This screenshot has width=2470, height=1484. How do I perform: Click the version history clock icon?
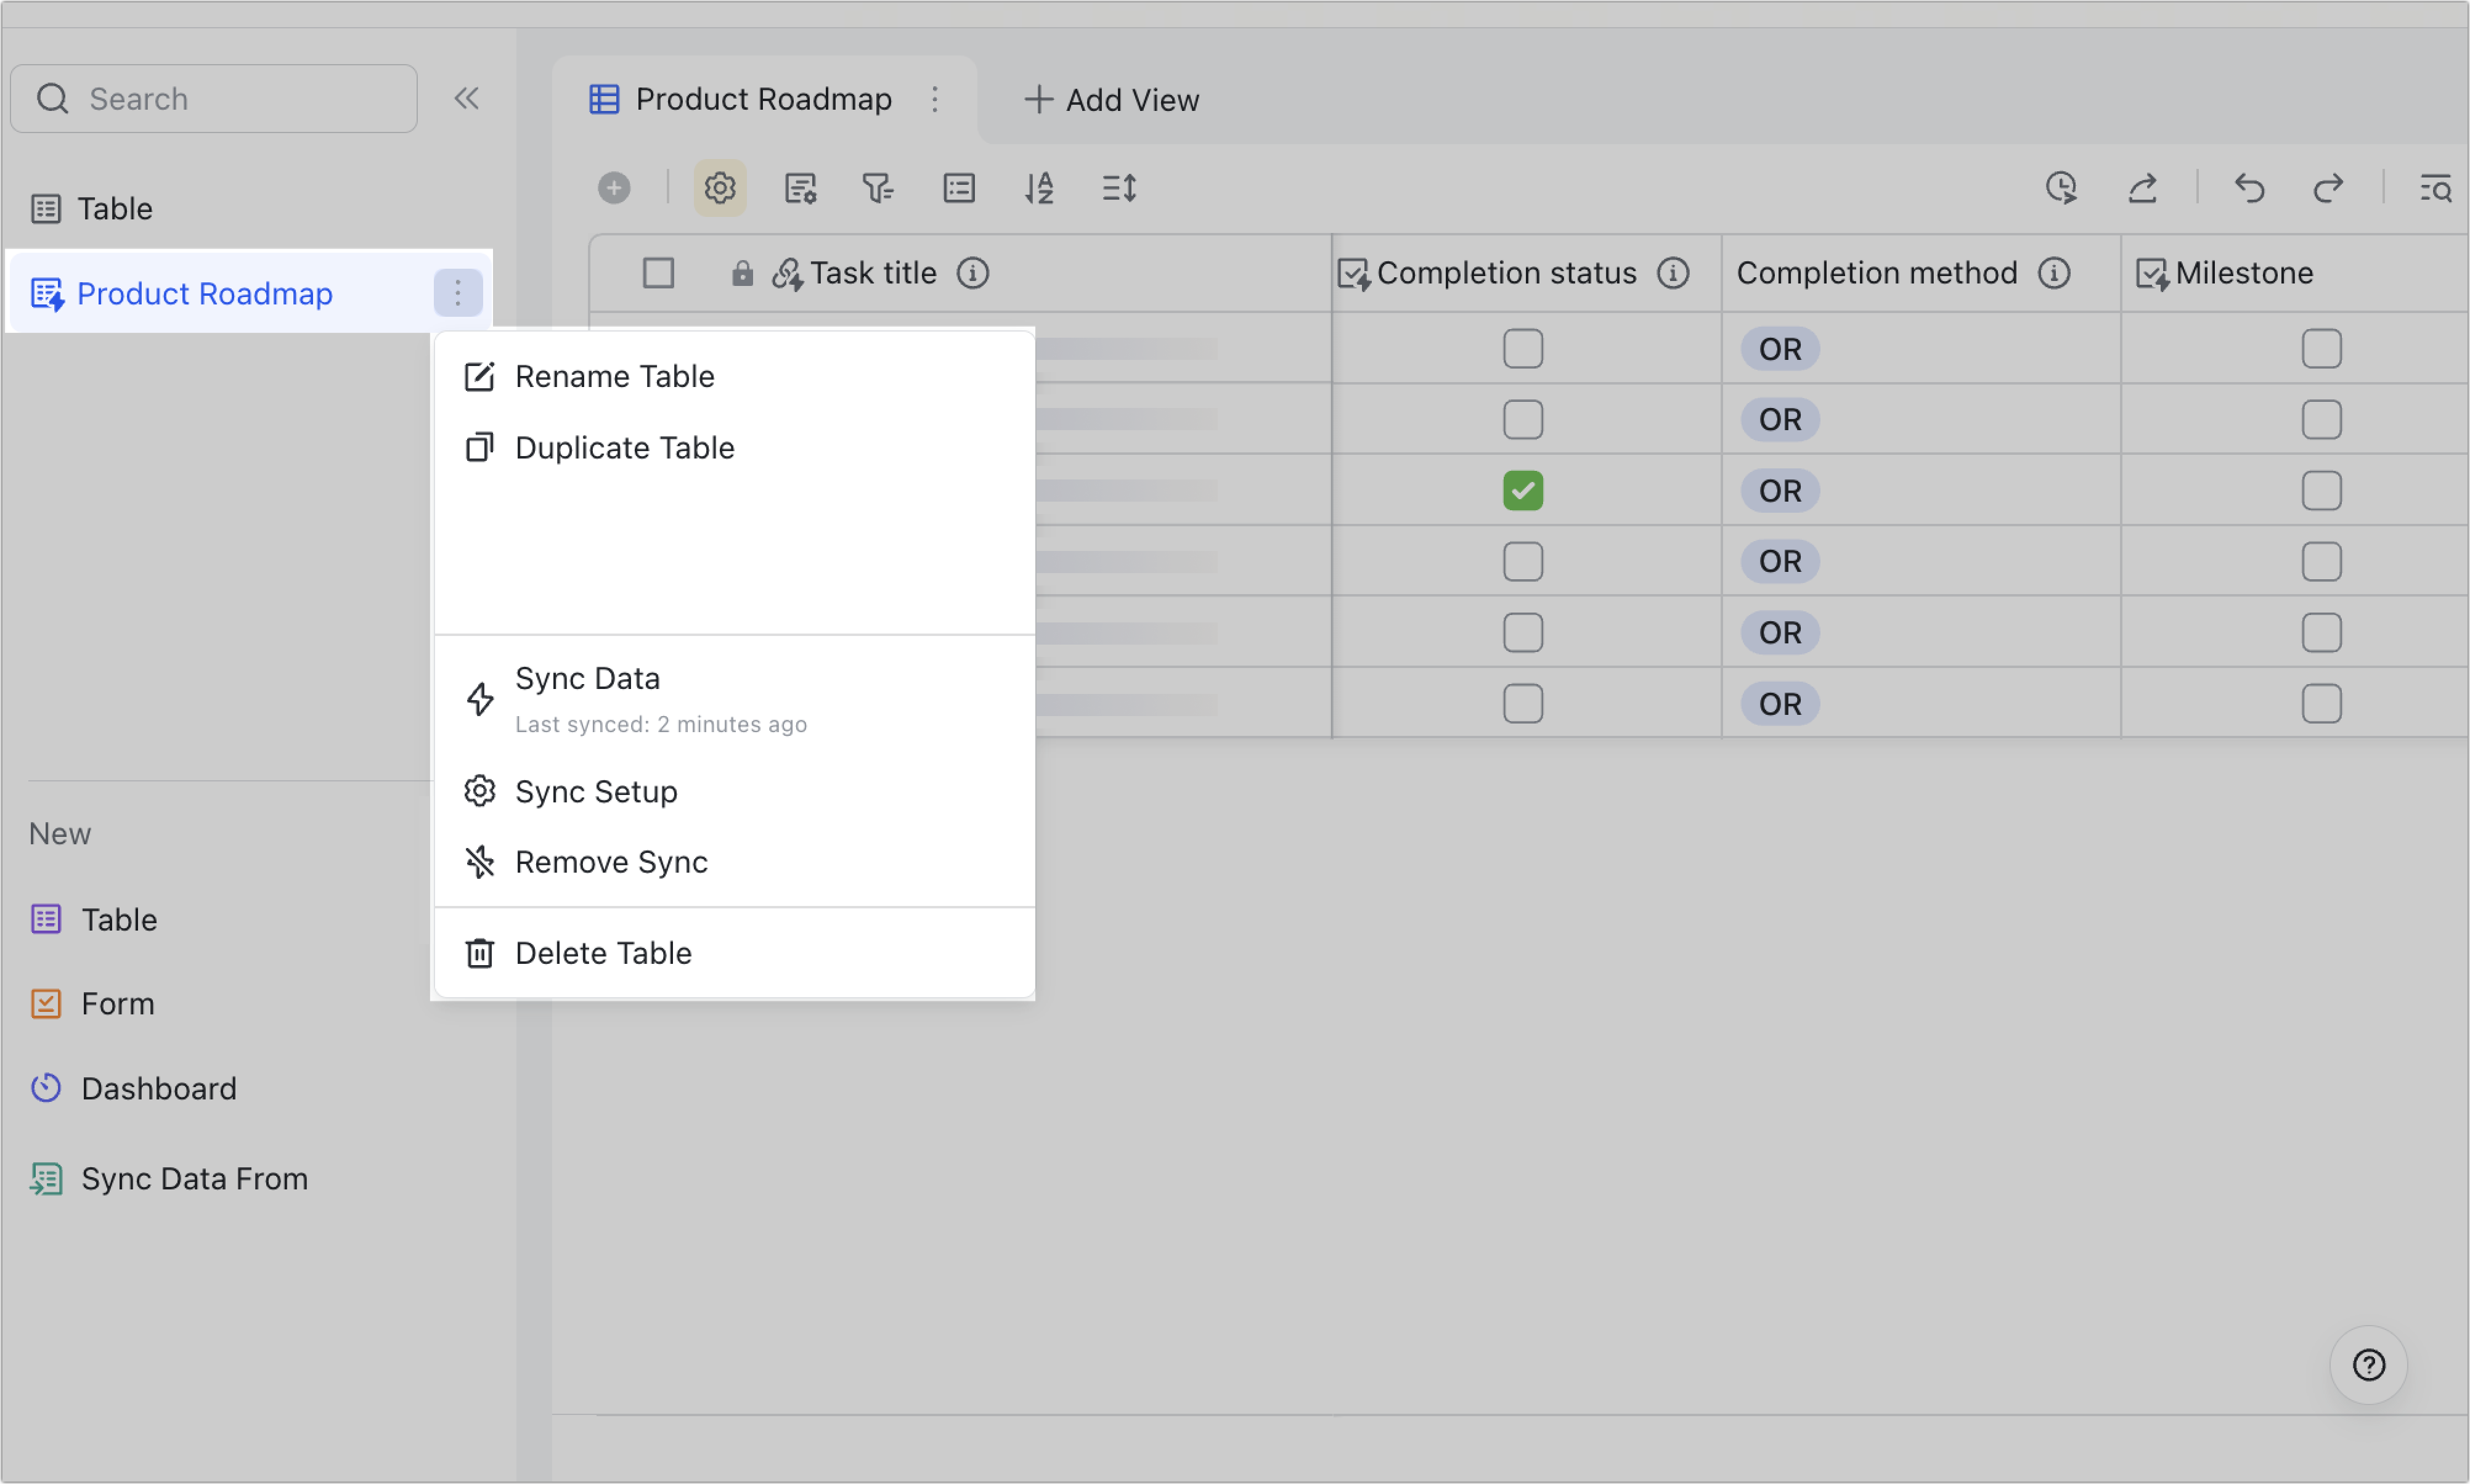pyautogui.click(x=2062, y=188)
